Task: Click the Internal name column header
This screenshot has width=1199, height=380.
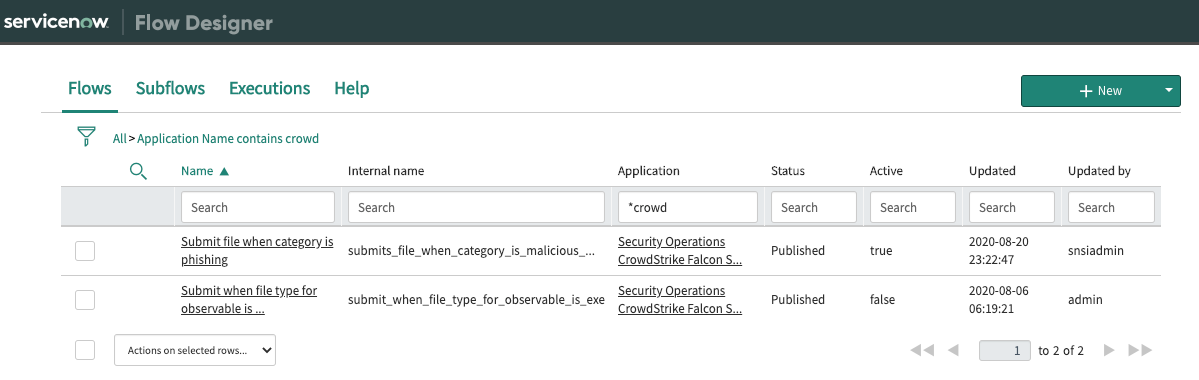Action: [x=385, y=171]
